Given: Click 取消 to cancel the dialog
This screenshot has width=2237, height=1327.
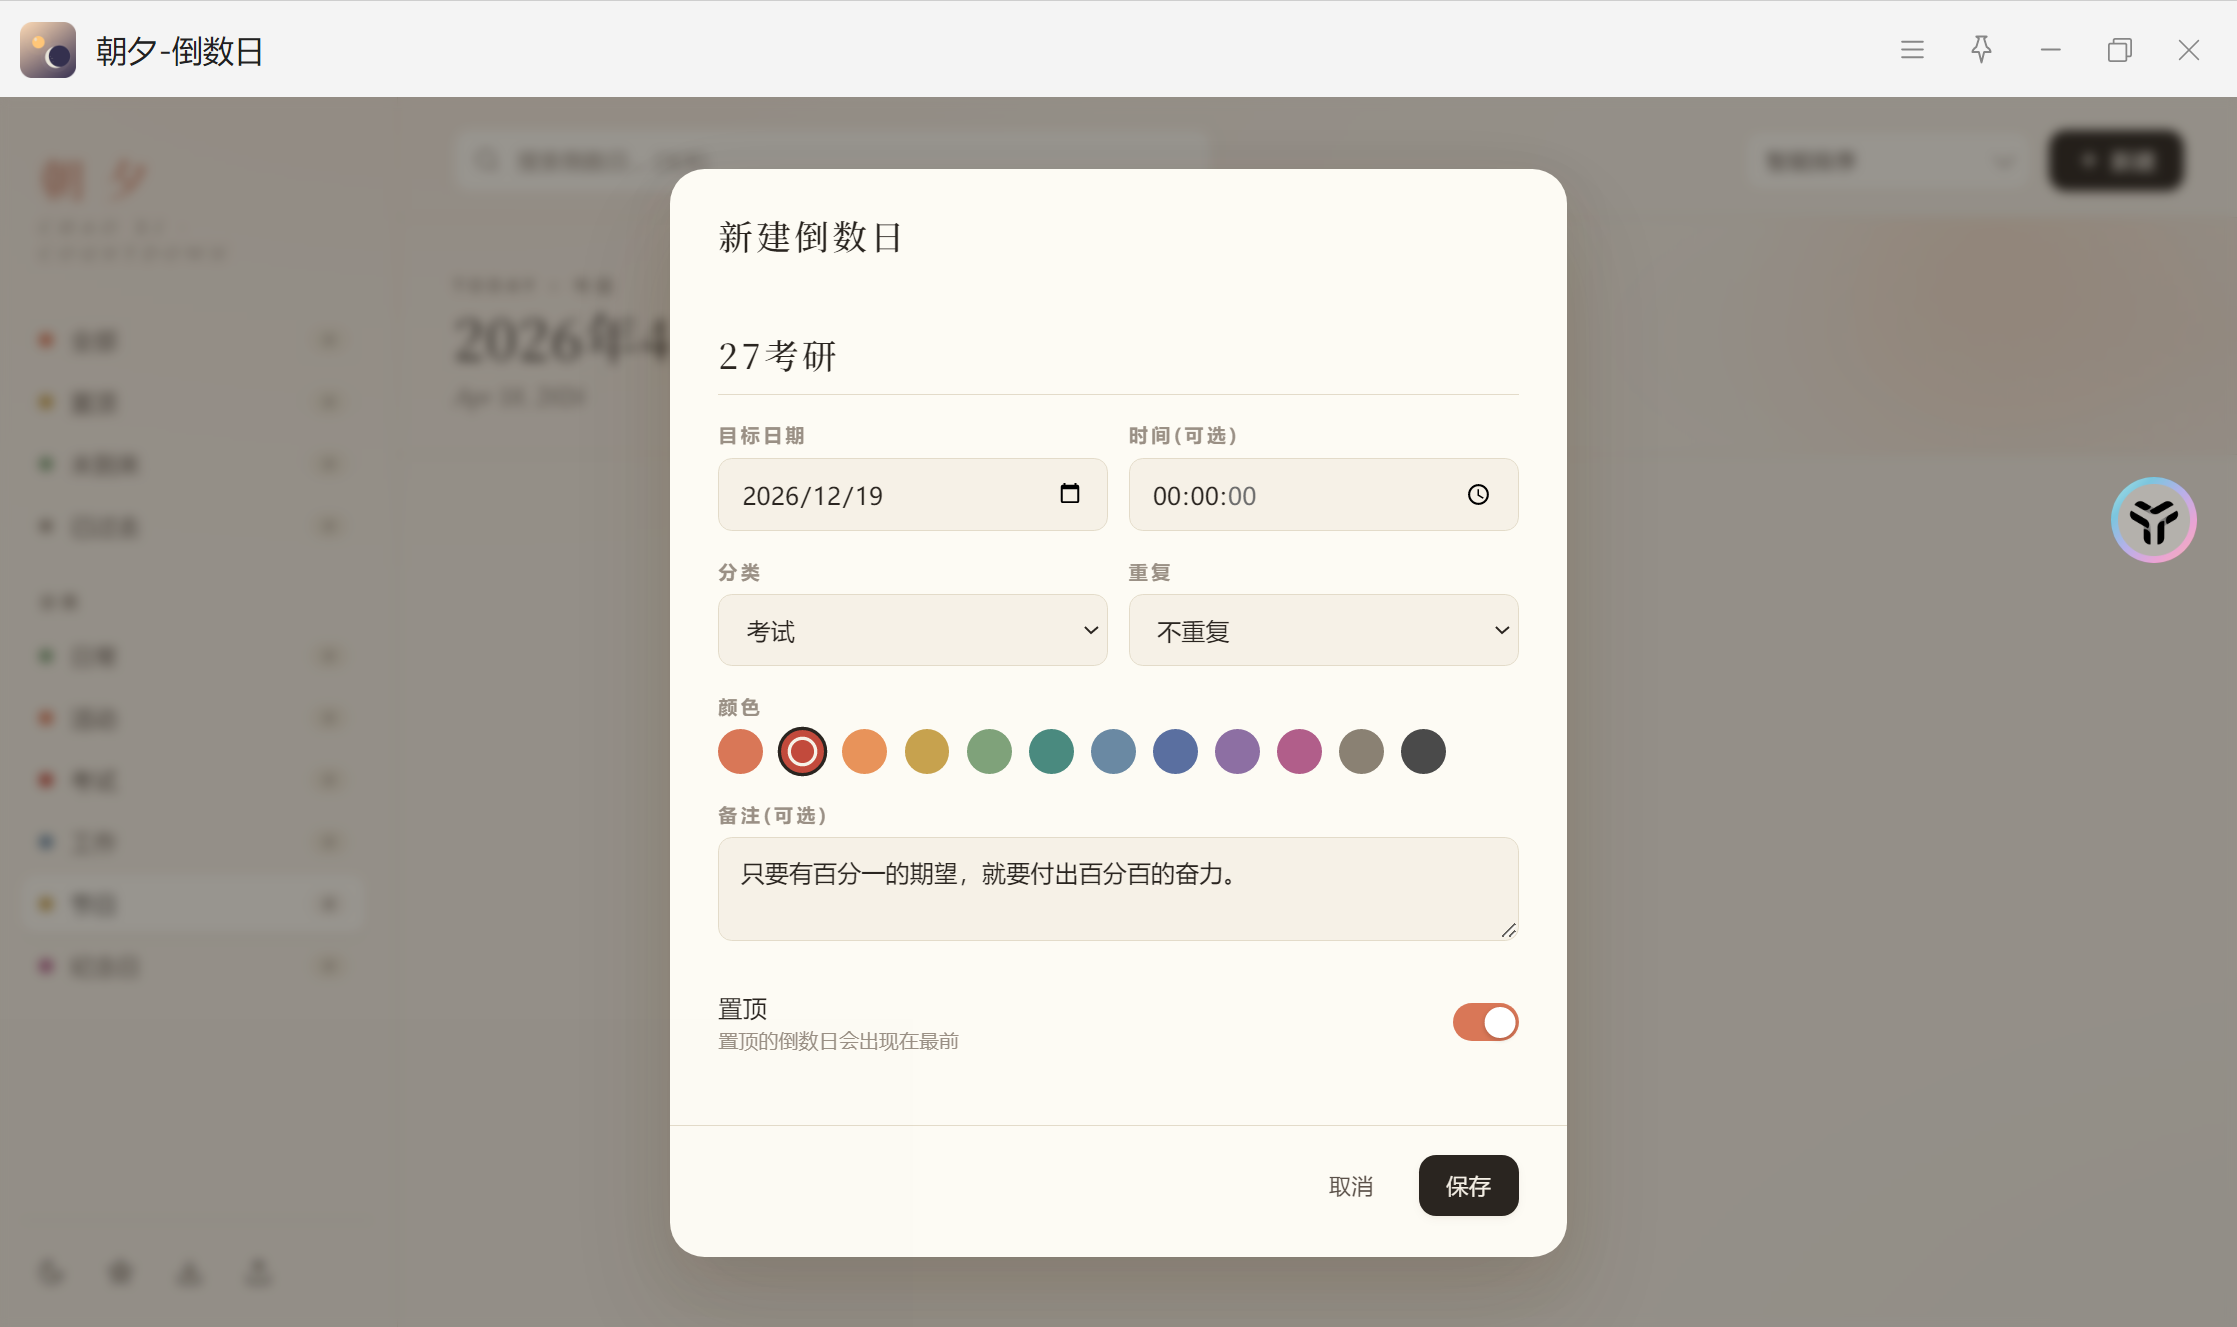Looking at the screenshot, I should click(x=1350, y=1187).
